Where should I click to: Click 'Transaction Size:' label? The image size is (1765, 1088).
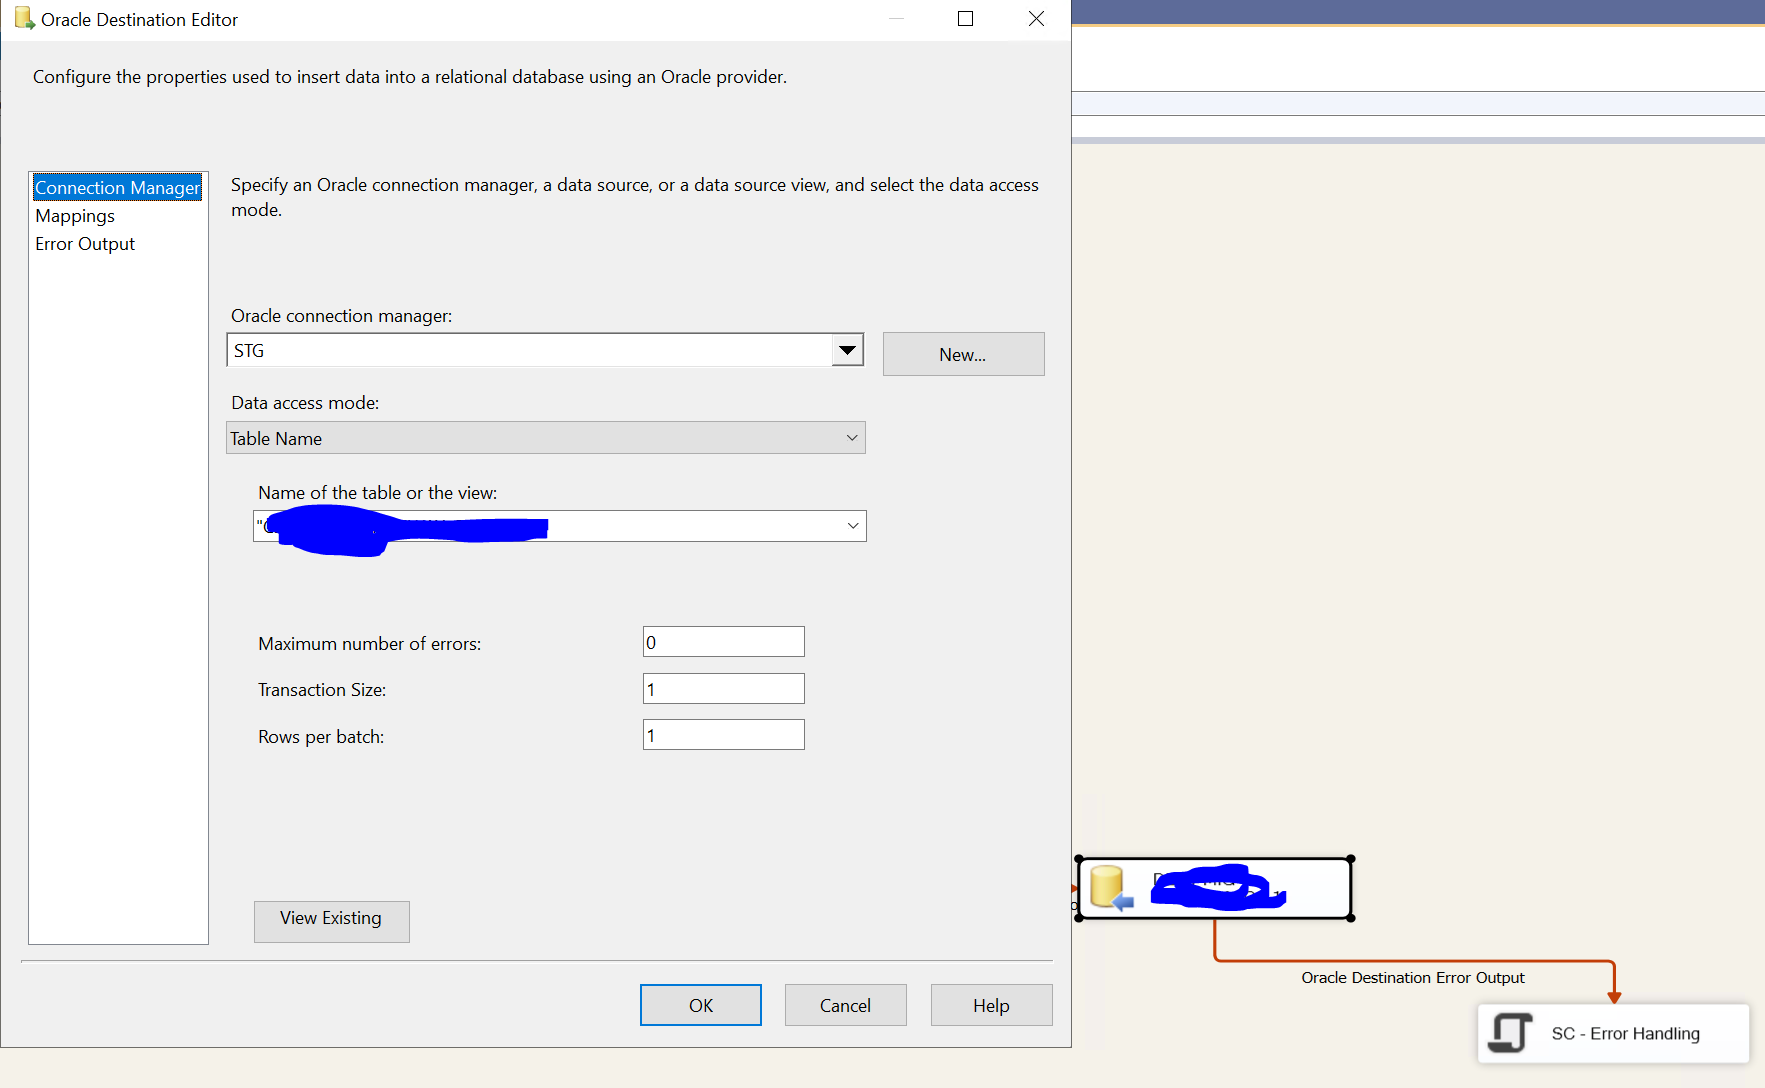[x=322, y=690]
